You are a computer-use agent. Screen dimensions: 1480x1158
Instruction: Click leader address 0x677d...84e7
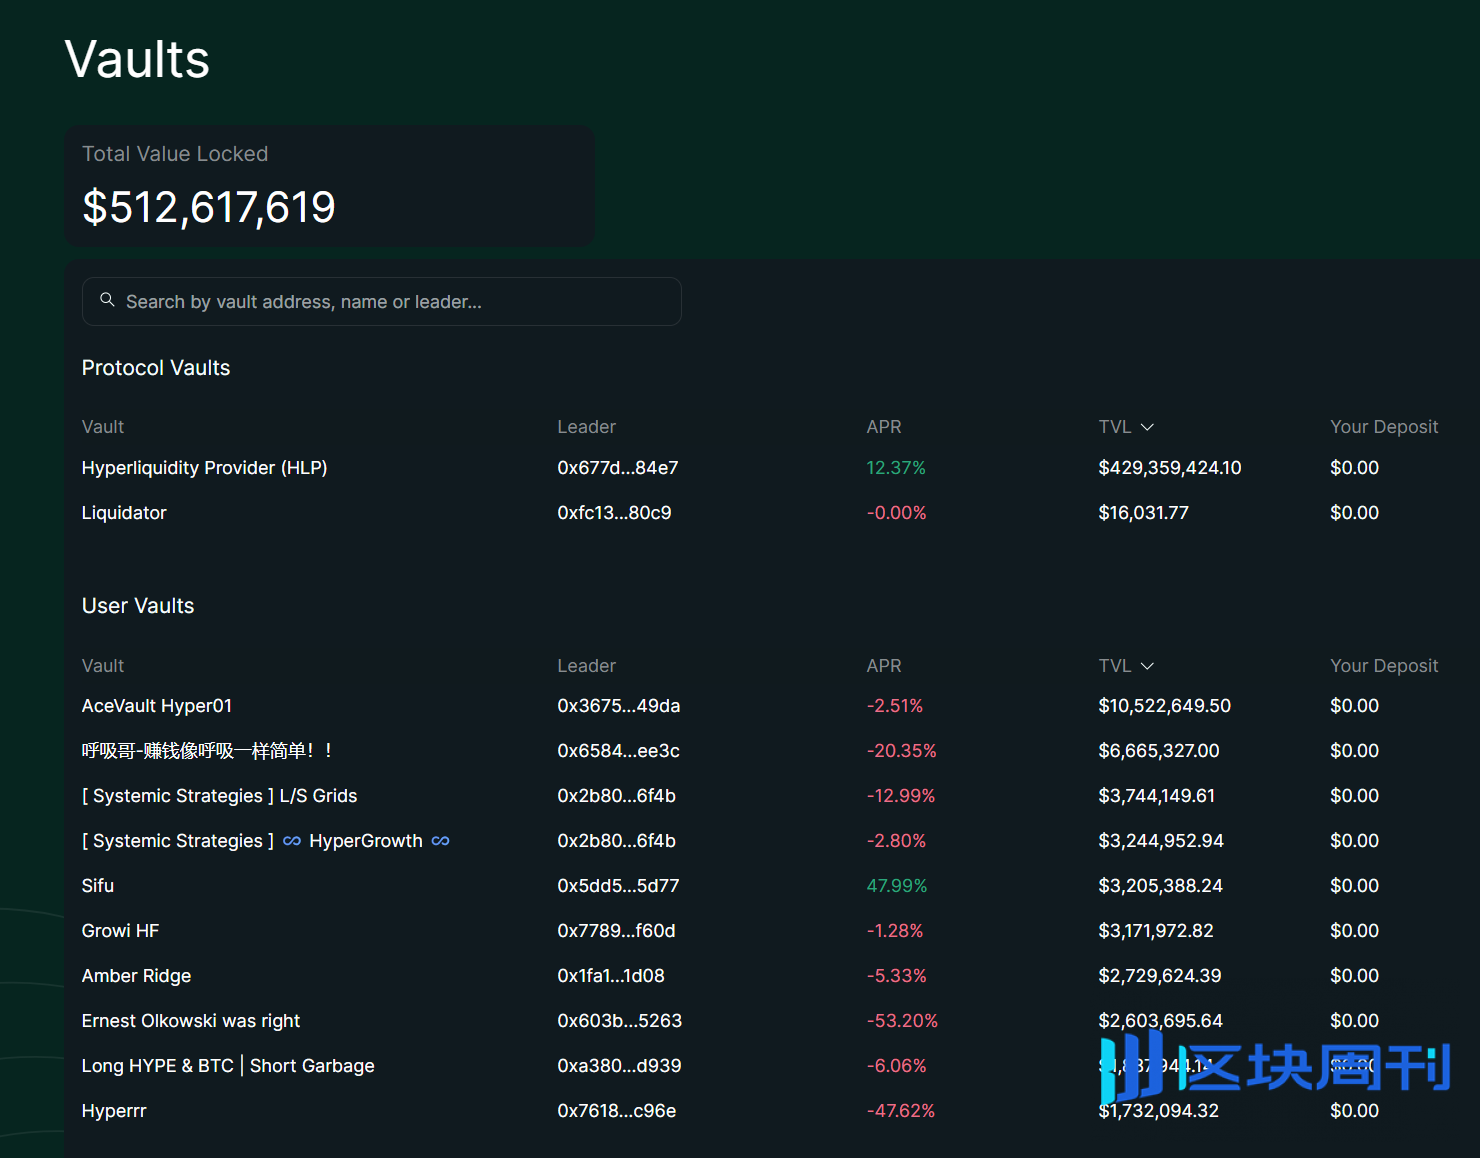617,468
